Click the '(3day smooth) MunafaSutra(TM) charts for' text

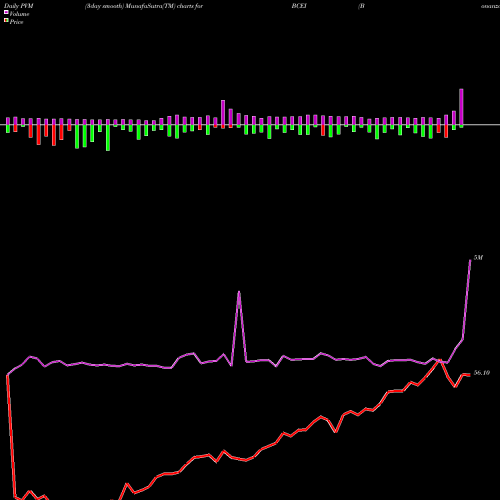144,6
